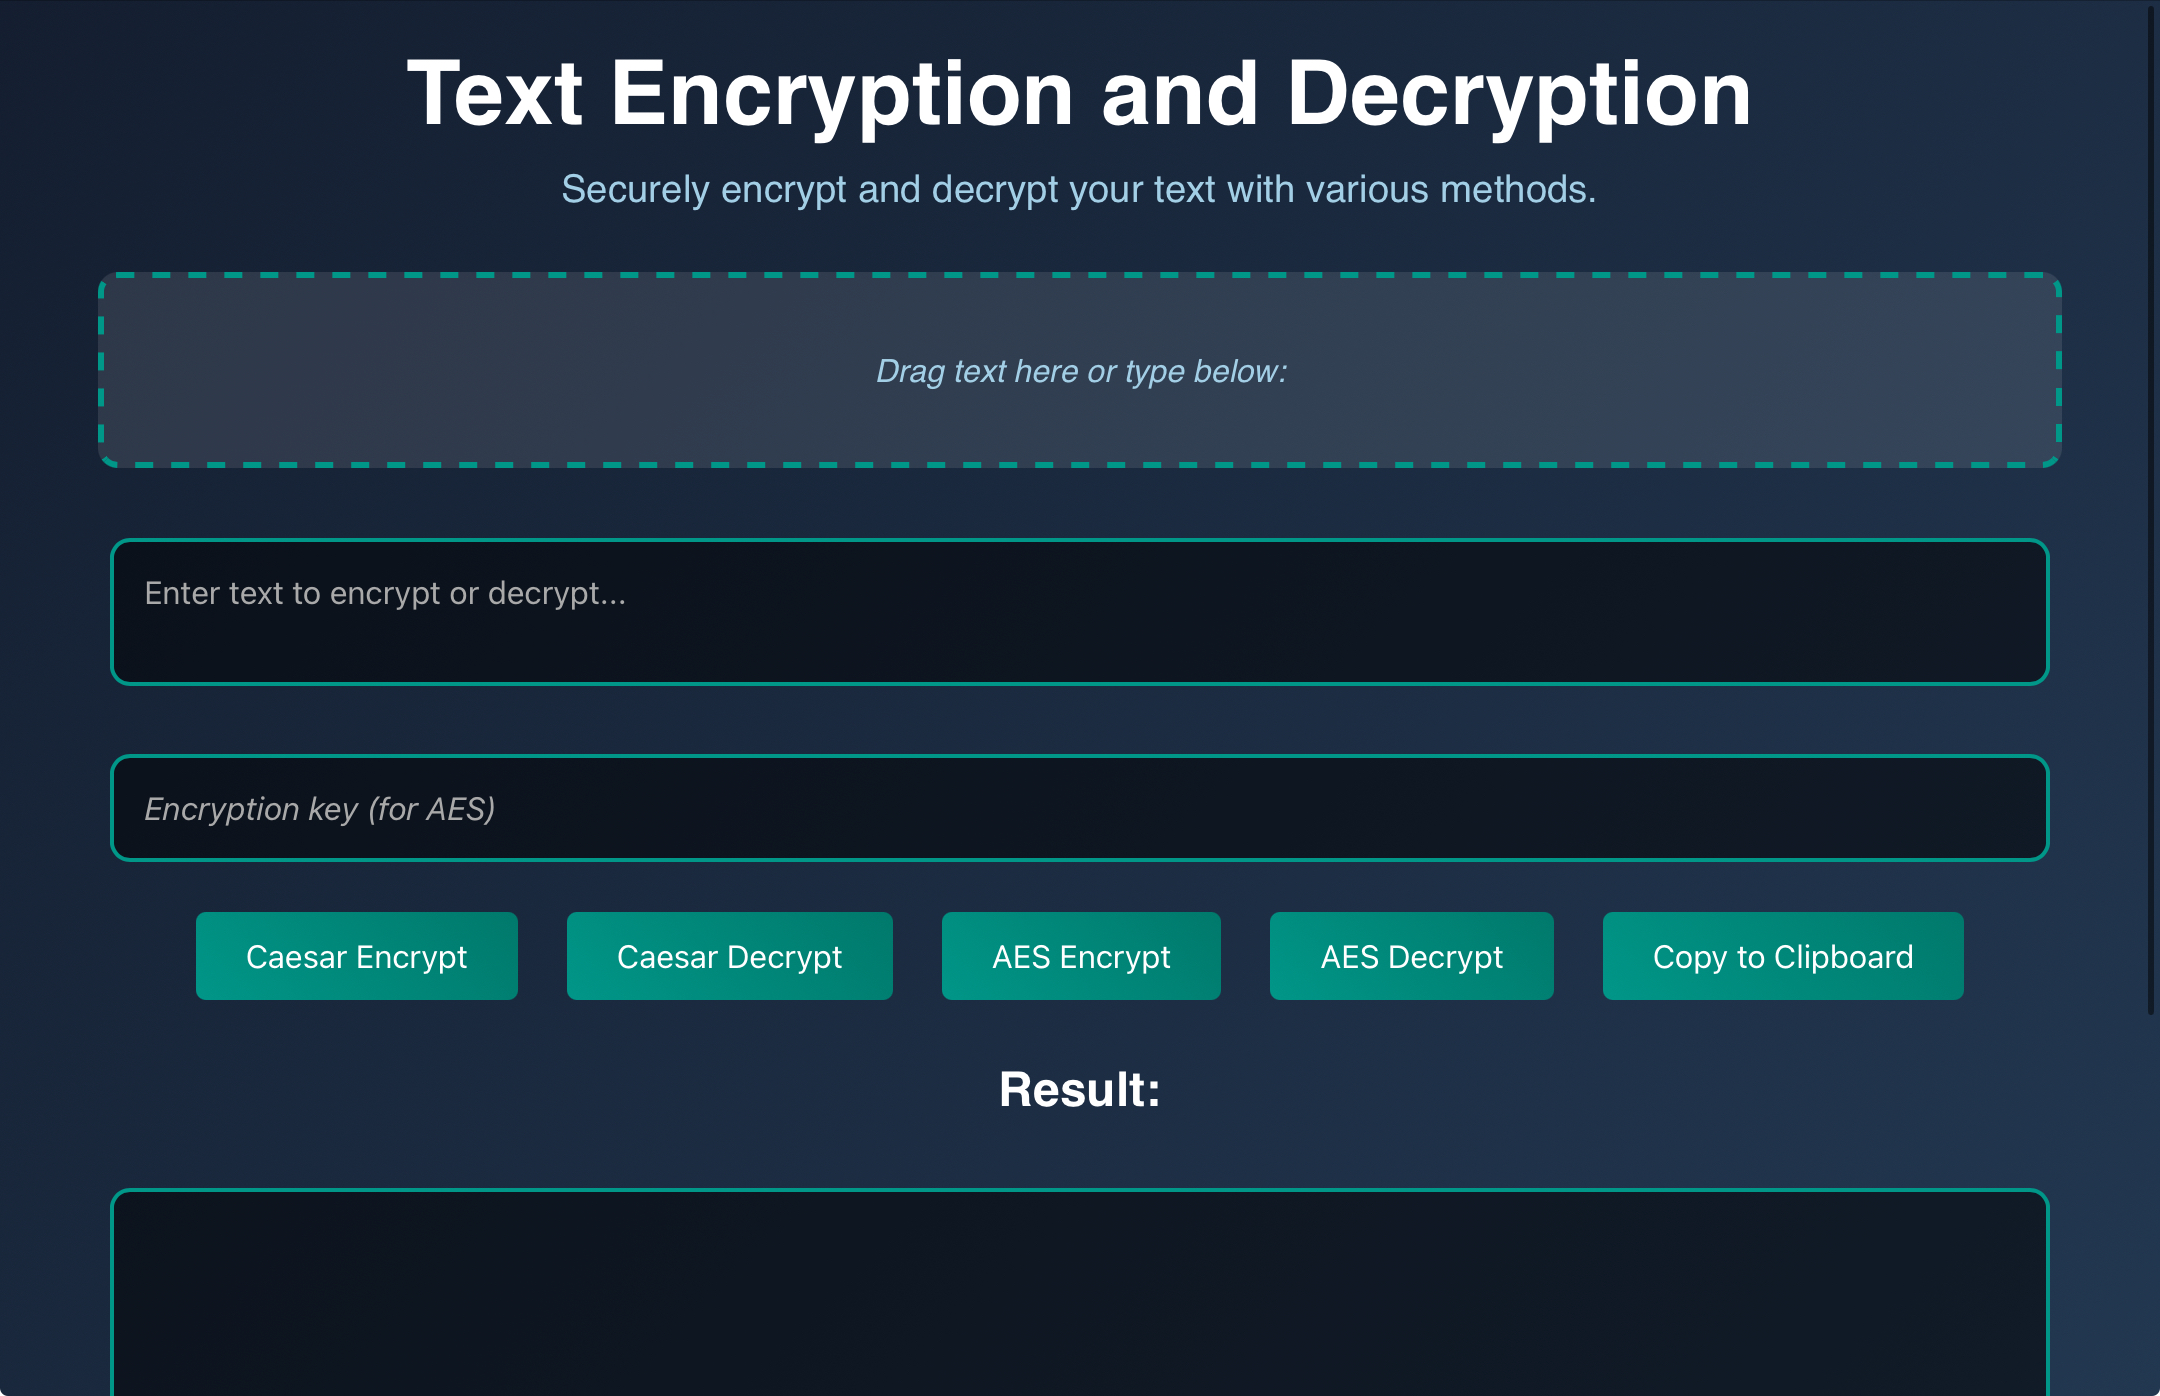2160x1396 pixels.
Task: Type in the encryption key field
Action: (x=1078, y=807)
